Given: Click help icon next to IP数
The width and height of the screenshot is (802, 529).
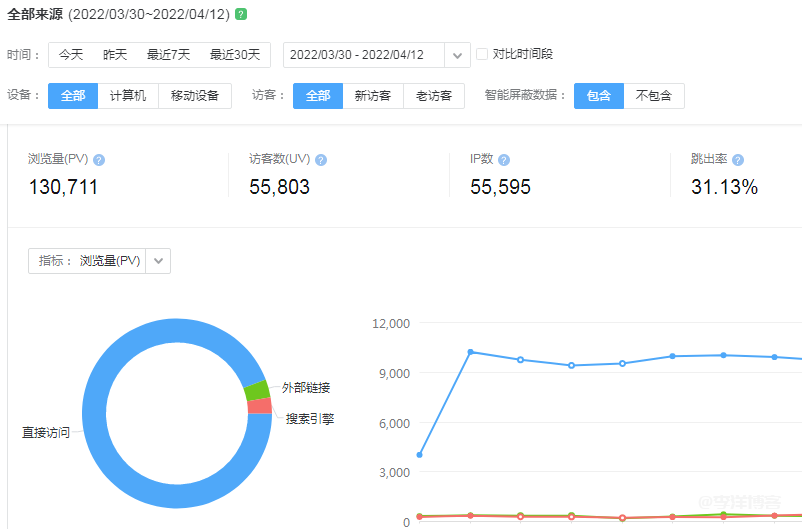Looking at the screenshot, I should [x=504, y=160].
